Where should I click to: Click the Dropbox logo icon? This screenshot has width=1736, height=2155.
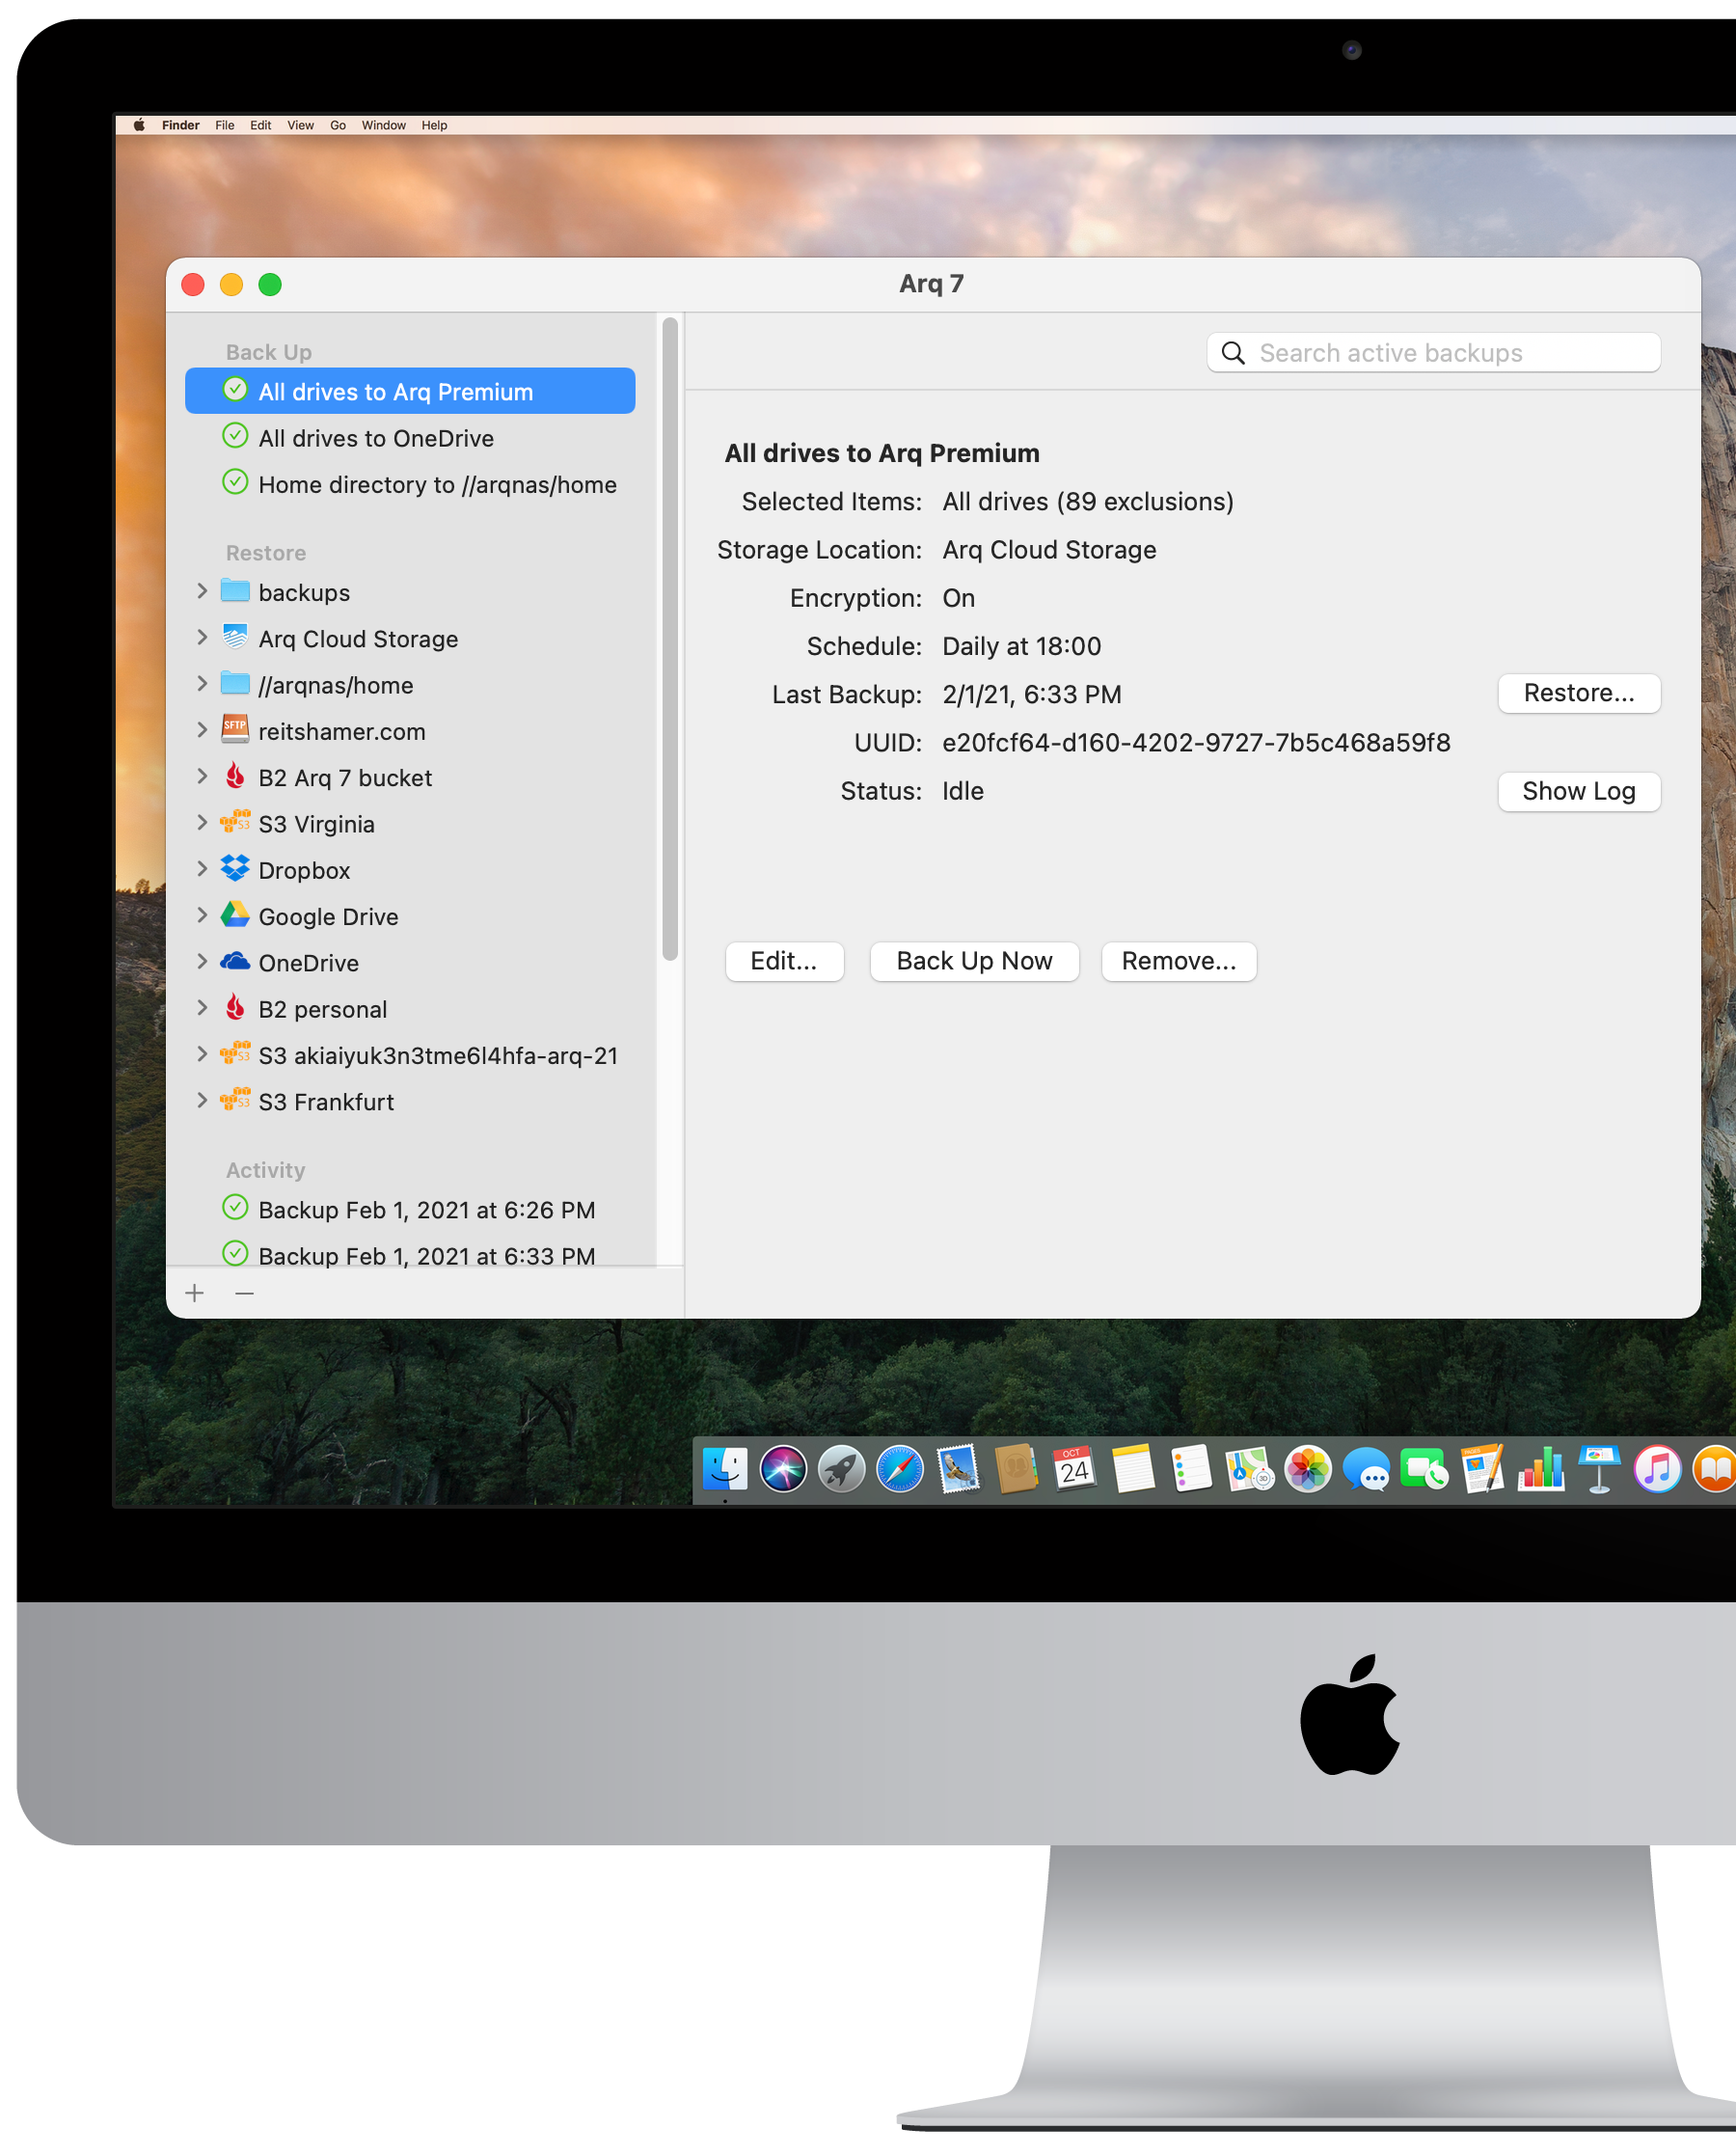[x=235, y=868]
